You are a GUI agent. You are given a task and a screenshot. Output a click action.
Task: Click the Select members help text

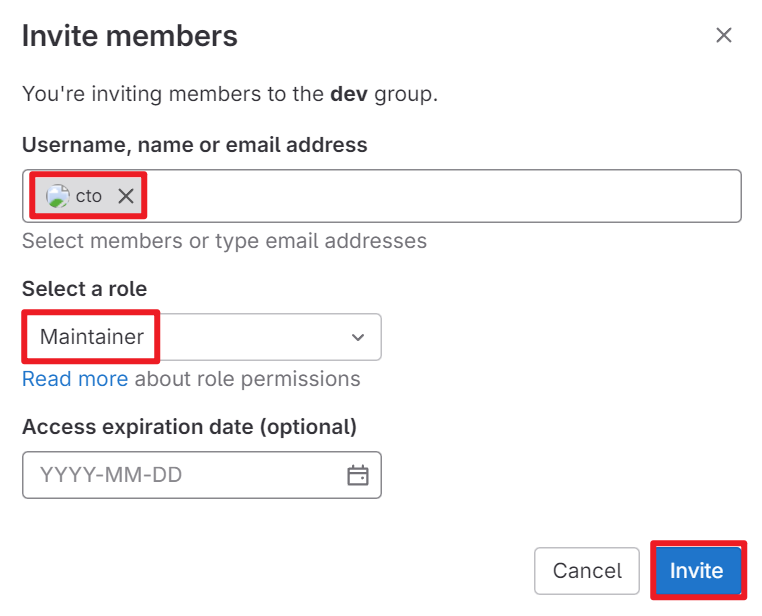pos(225,241)
